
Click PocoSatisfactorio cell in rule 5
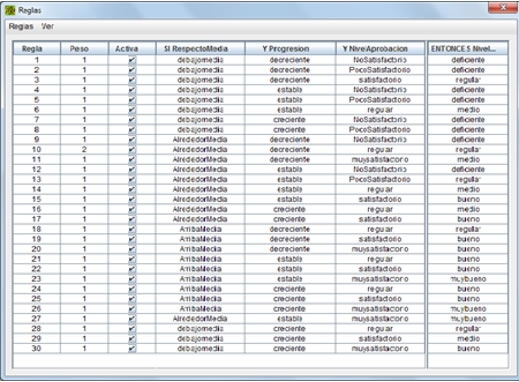tap(380, 100)
